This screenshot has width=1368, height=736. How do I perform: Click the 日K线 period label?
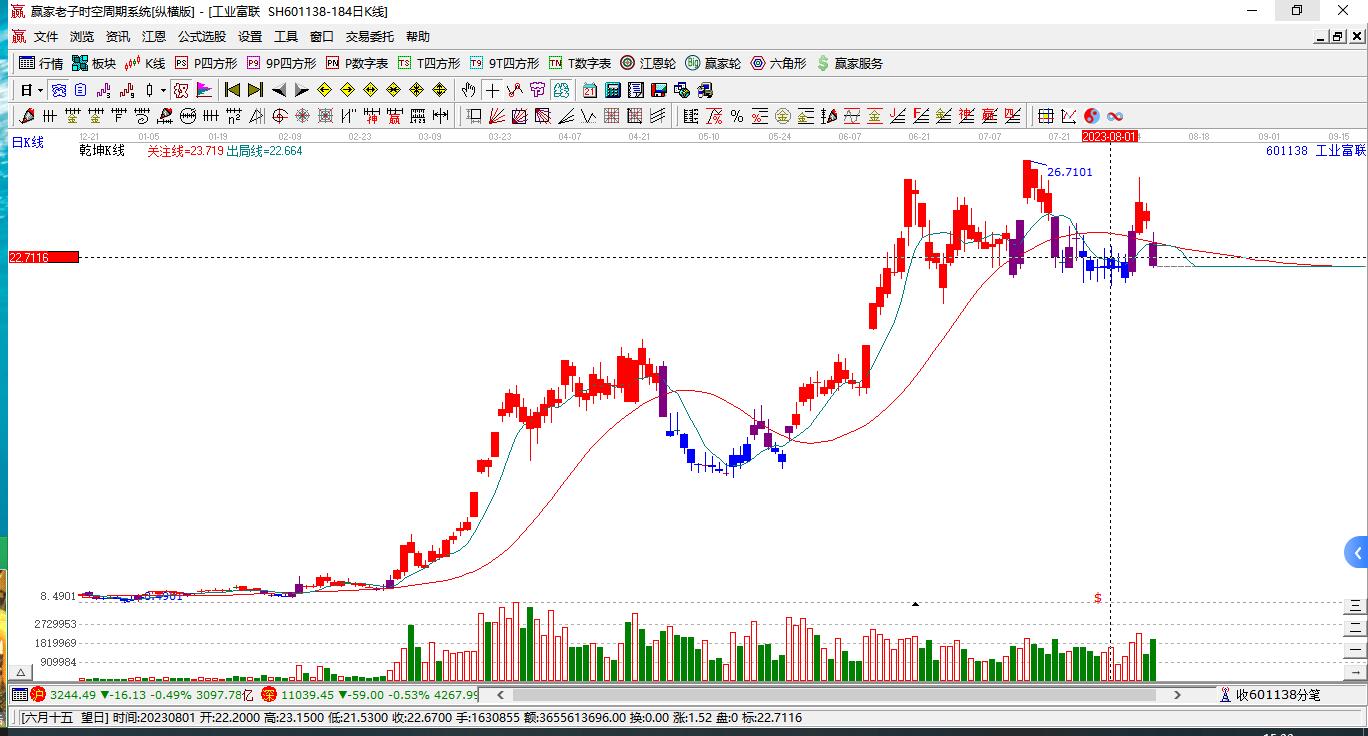28,142
